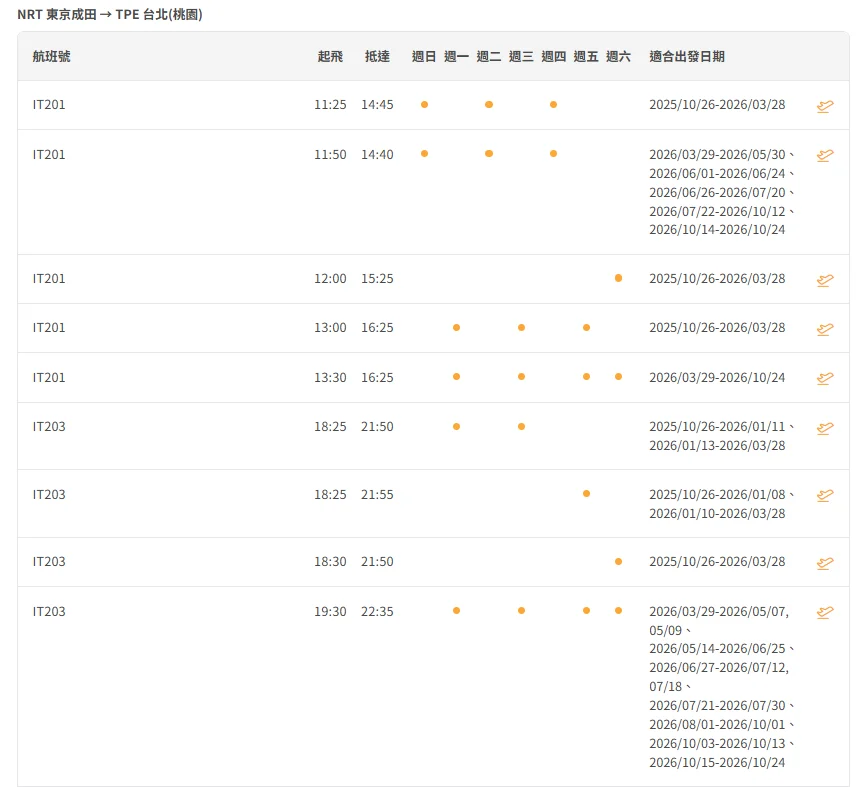Click the 適合出發日期 column header
Viewport: 865px width, 787px height.
[687, 56]
